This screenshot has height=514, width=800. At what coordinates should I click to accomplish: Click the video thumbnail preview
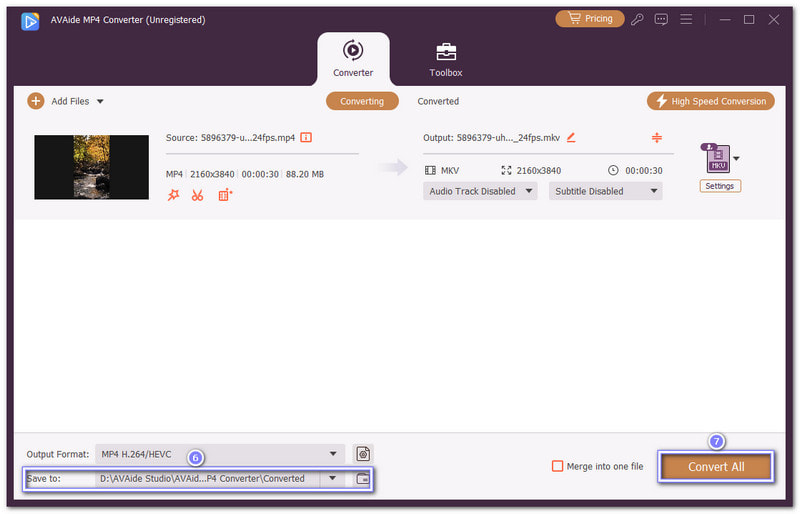click(91, 167)
